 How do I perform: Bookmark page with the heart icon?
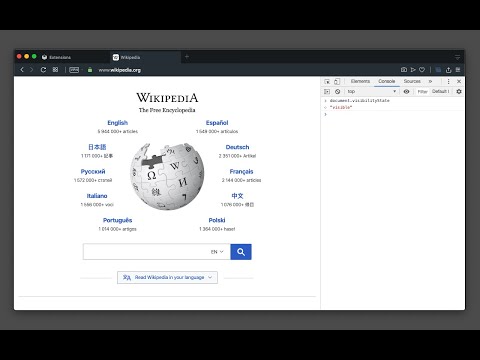(x=422, y=70)
